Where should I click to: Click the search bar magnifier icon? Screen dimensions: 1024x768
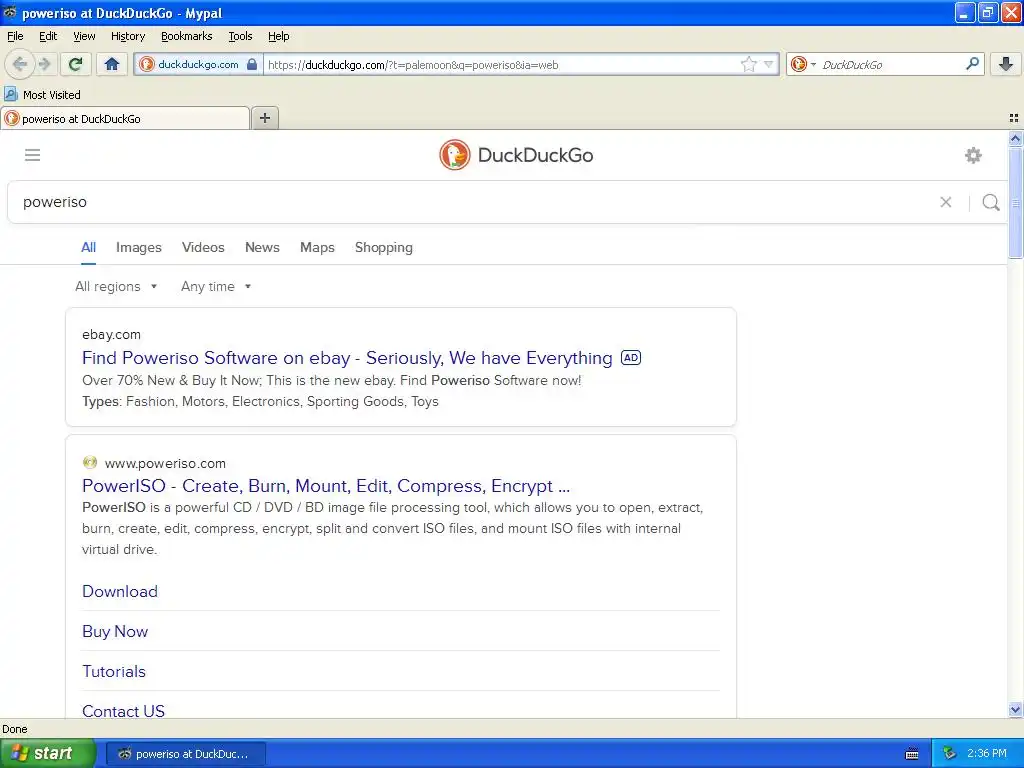(x=972, y=64)
